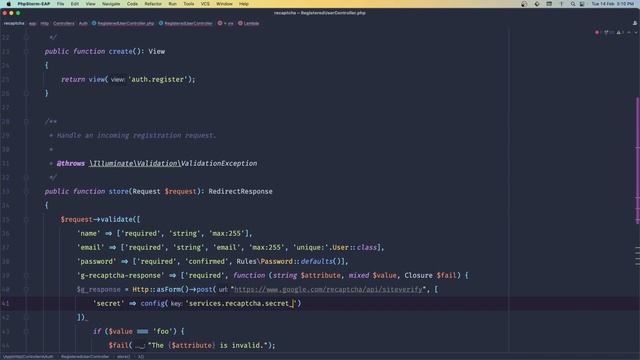Click line number 41 in the gutter

coord(6,303)
